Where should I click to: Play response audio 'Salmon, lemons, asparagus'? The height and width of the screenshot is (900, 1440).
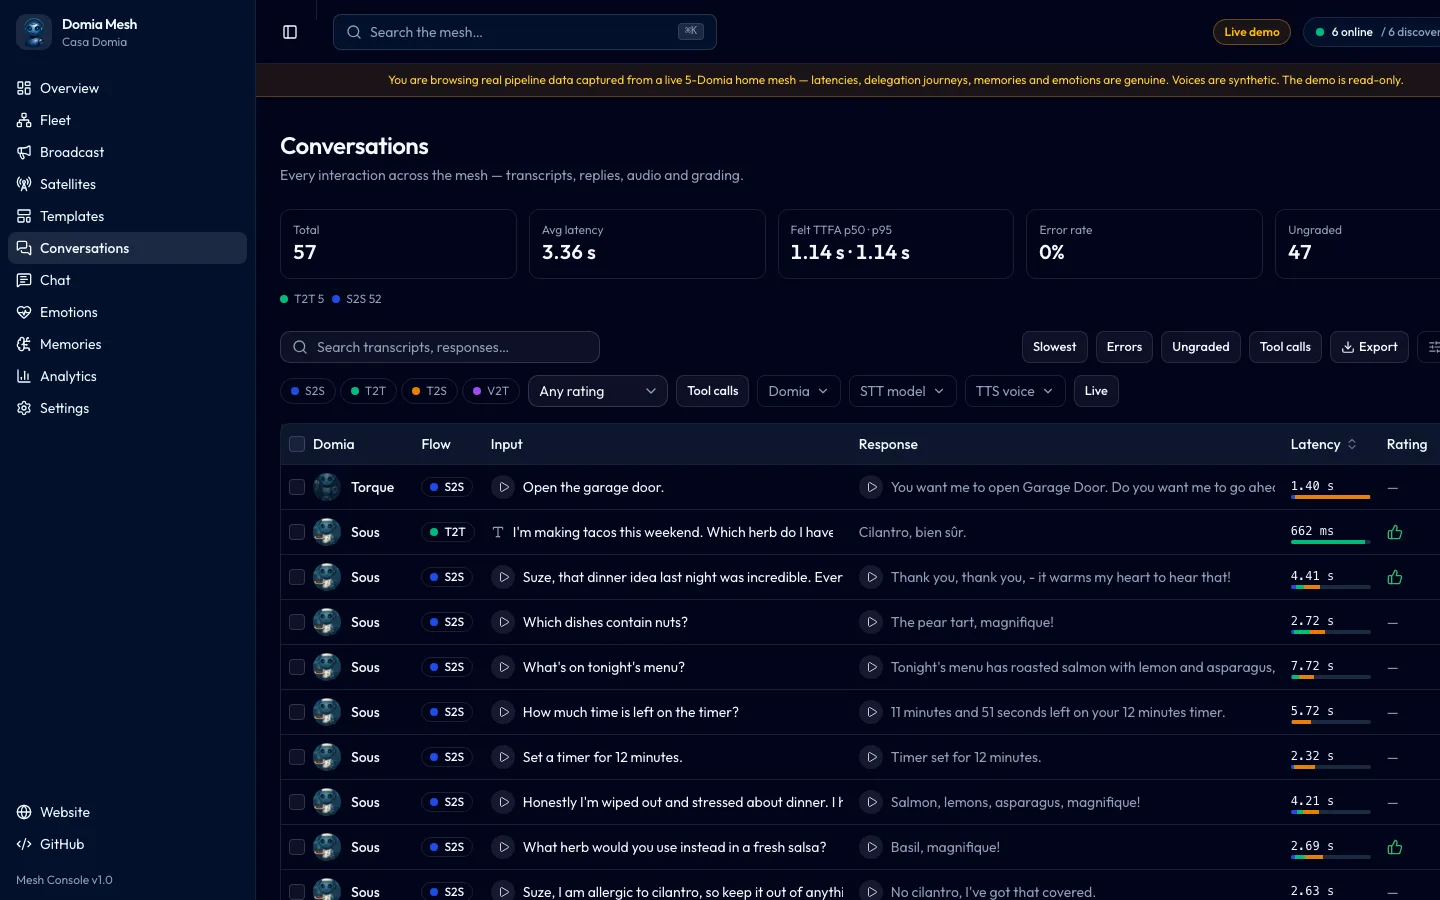[x=871, y=802]
